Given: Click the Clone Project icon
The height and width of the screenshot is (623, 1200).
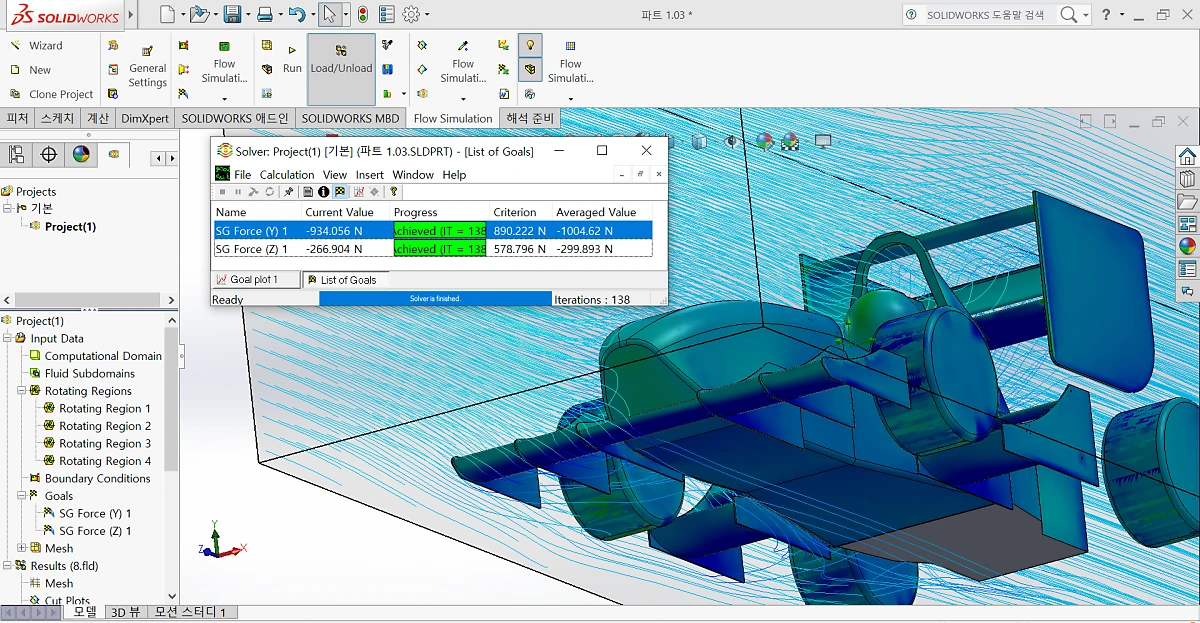Looking at the screenshot, I should pyautogui.click(x=16, y=94).
